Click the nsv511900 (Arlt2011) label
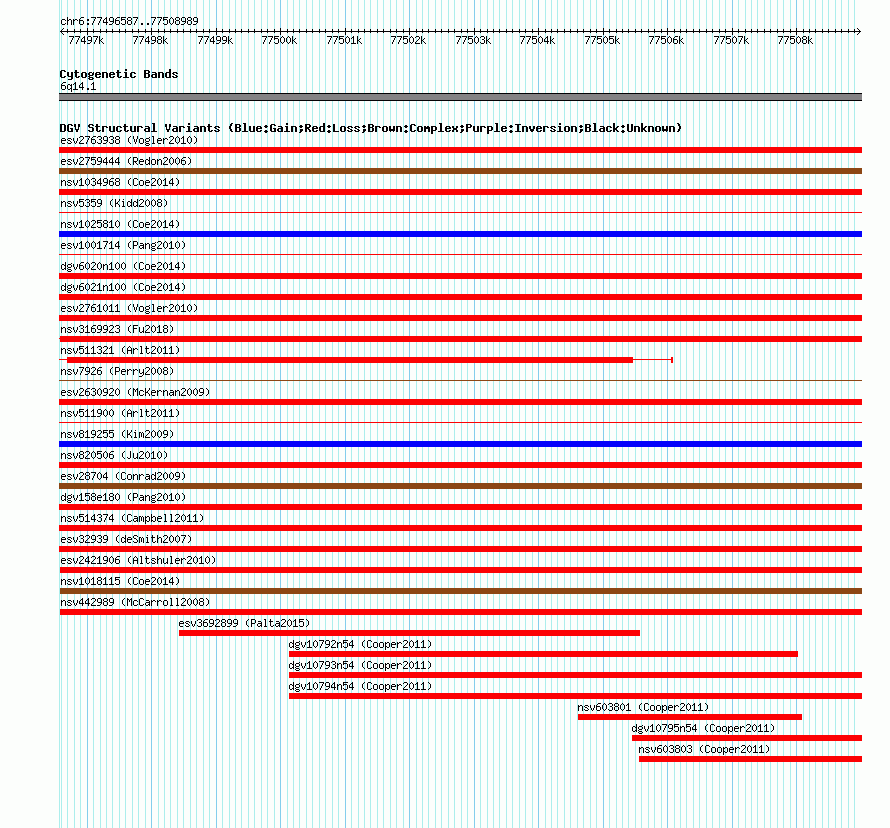890x828 pixels. tap(120, 413)
